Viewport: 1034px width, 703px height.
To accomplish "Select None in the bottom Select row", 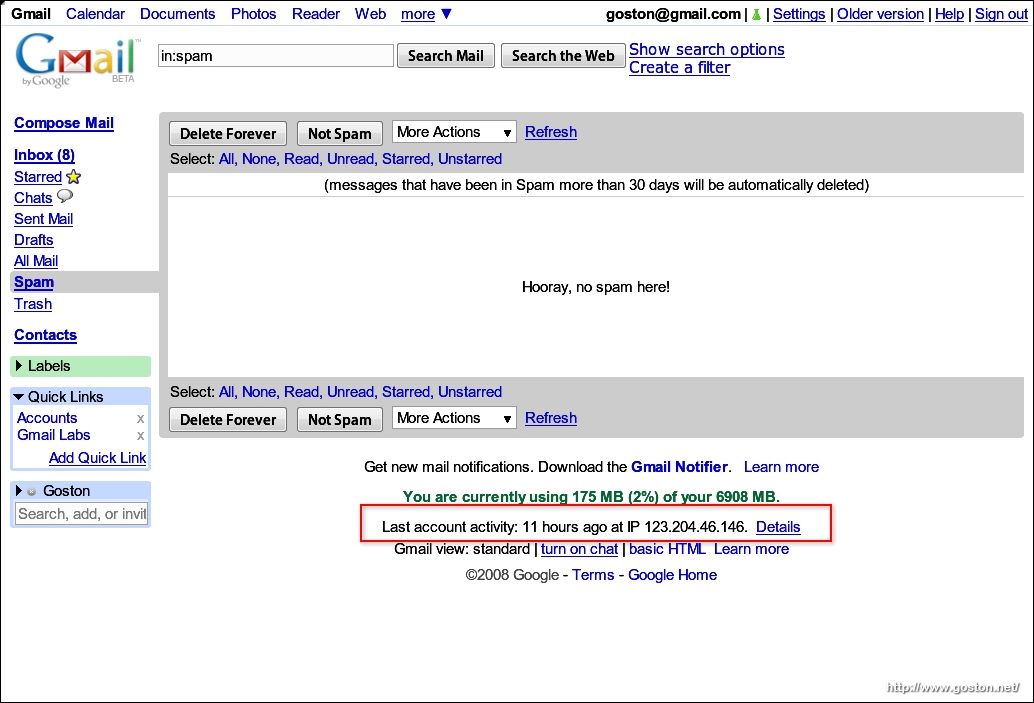I will [259, 392].
